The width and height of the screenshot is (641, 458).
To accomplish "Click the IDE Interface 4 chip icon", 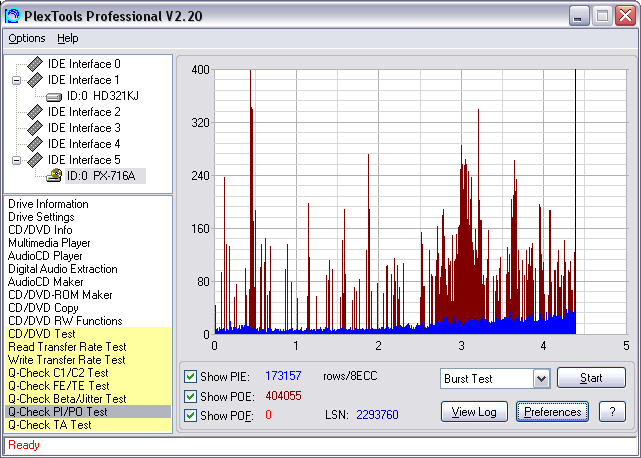I will point(36,144).
